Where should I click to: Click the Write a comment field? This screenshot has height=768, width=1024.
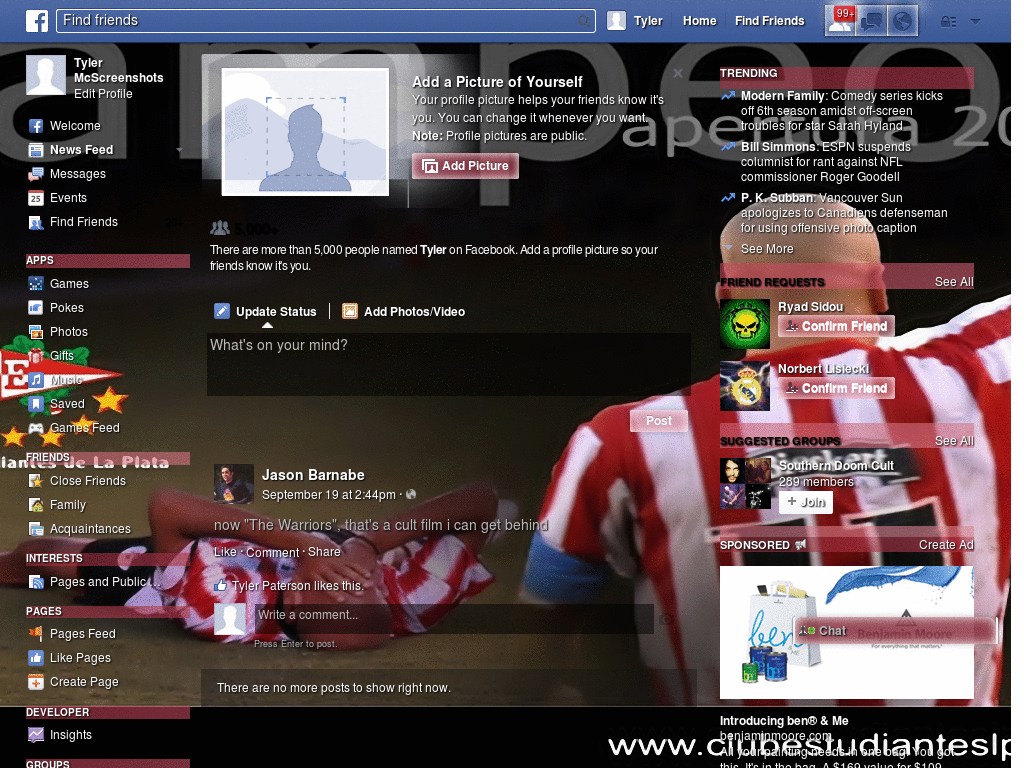click(453, 618)
